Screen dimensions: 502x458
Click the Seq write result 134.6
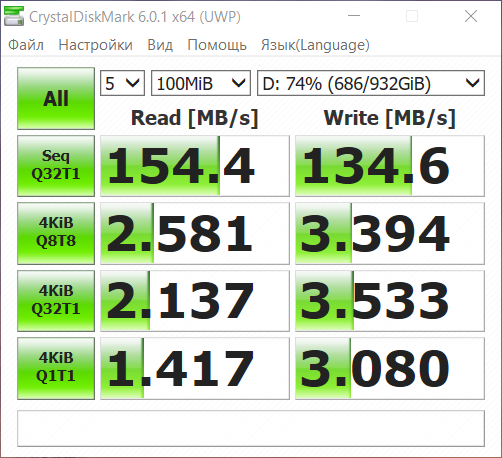point(390,166)
